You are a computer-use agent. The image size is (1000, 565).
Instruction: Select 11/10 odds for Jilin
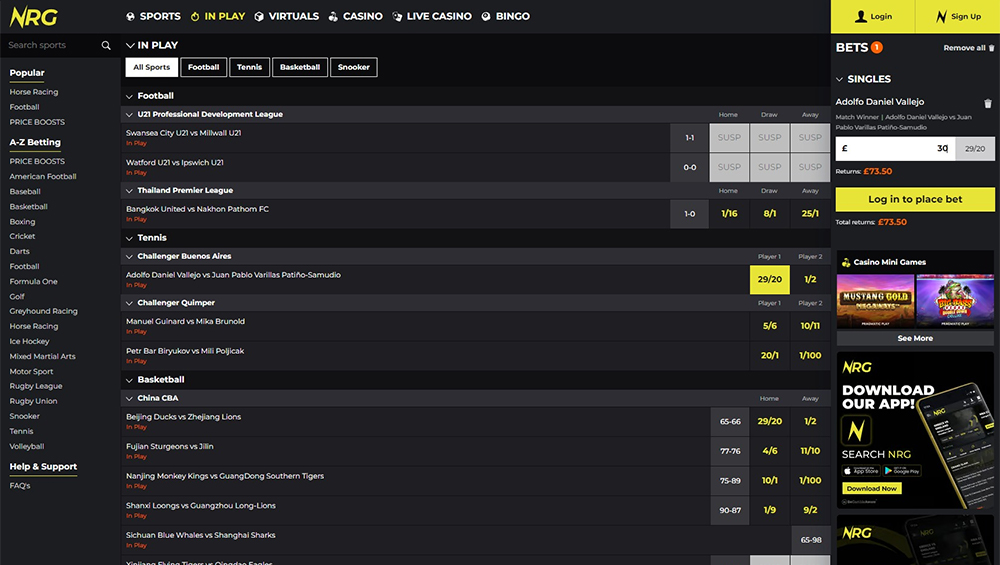pyautogui.click(x=811, y=451)
